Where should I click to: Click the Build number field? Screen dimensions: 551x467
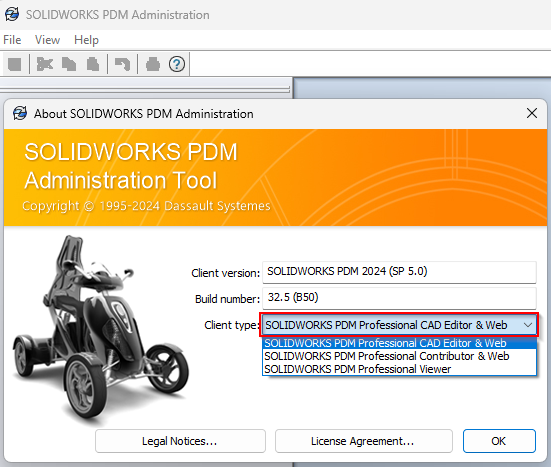399,298
